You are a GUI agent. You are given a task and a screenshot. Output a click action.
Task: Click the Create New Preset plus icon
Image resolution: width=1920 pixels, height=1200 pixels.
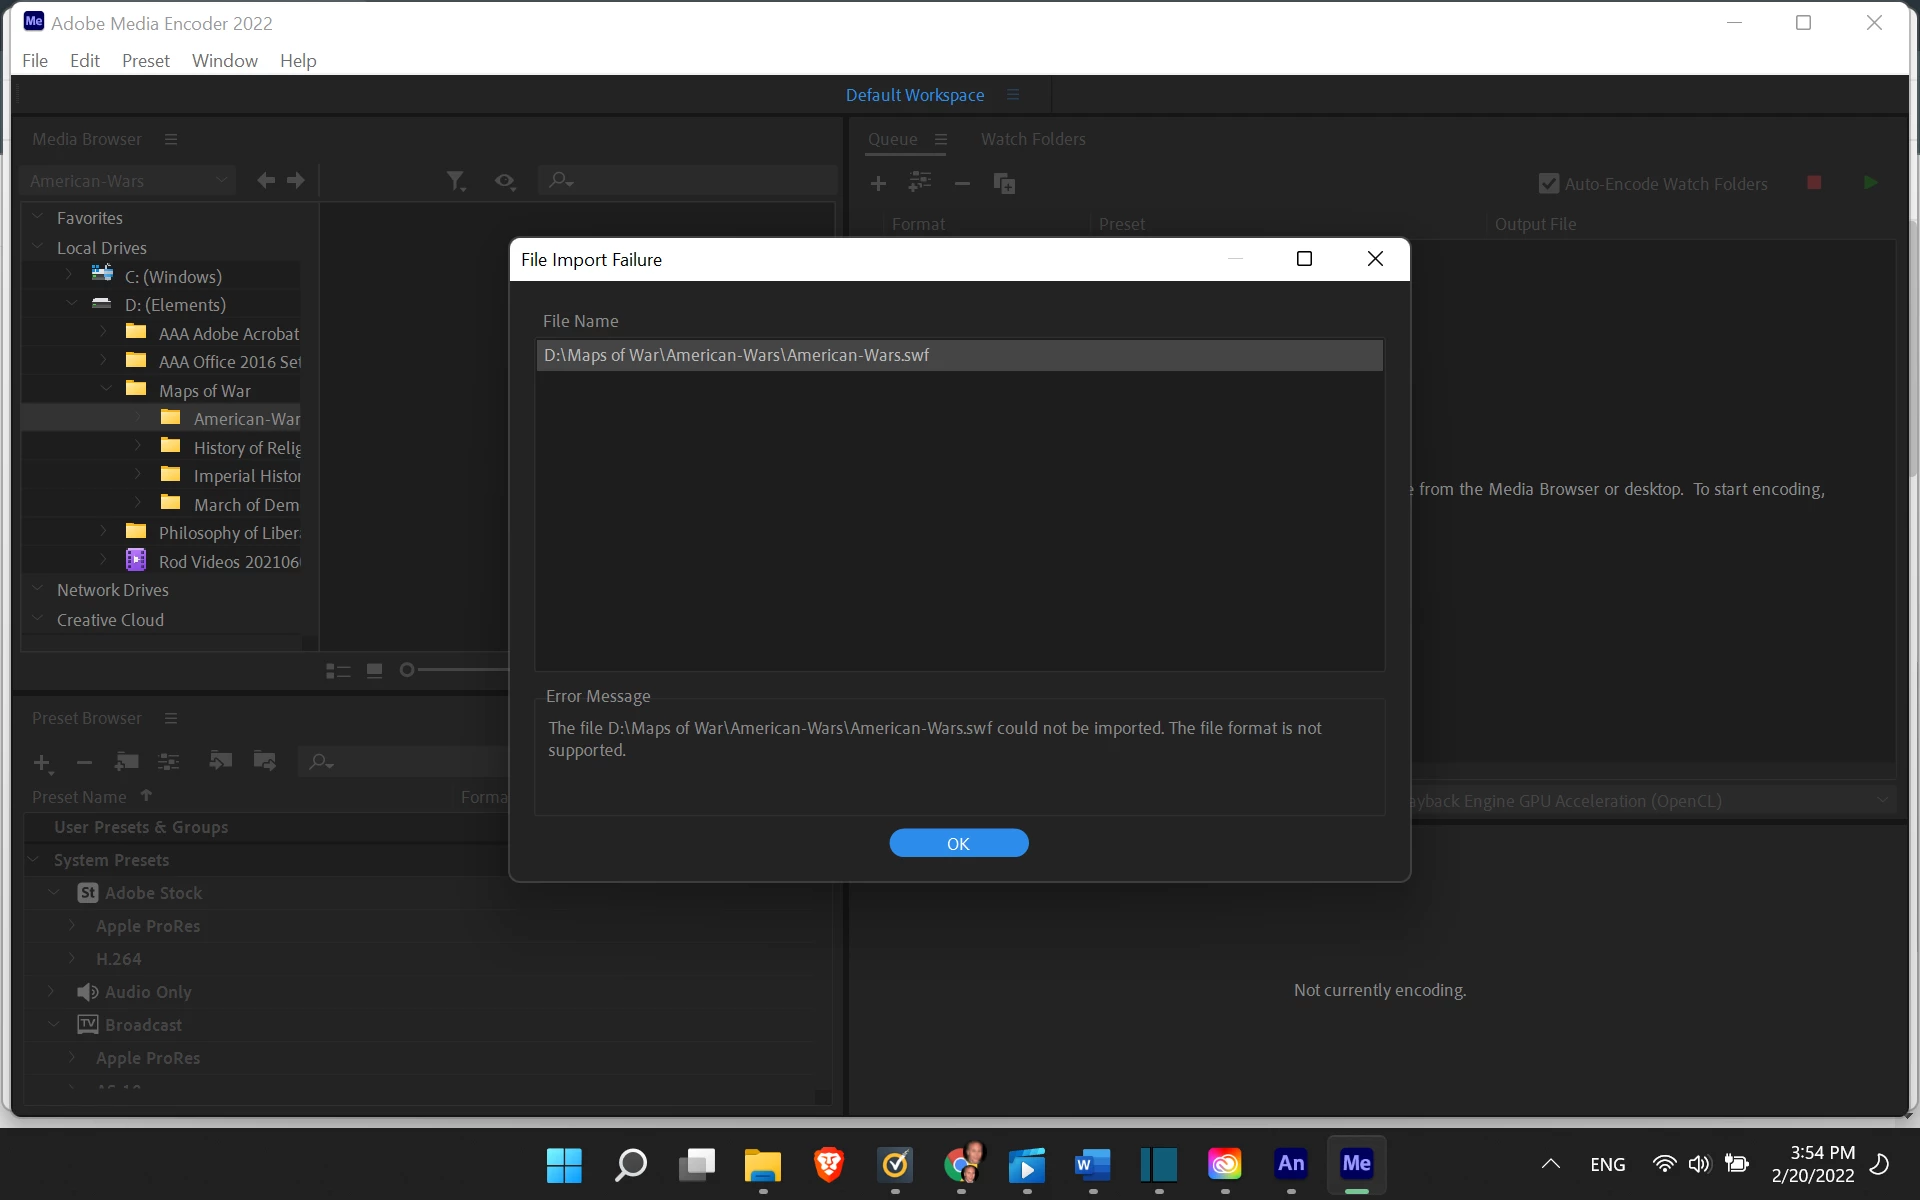click(42, 763)
